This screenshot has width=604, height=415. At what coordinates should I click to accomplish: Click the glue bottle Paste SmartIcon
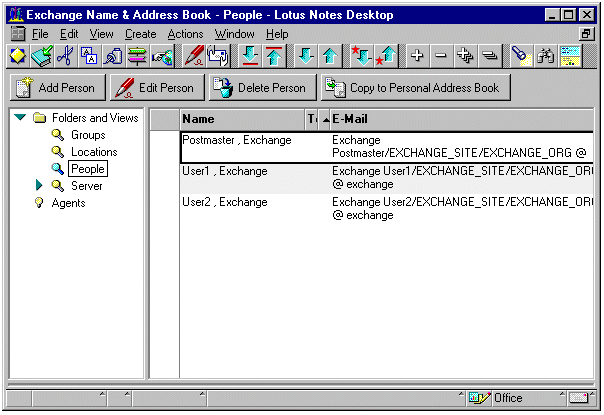click(113, 56)
